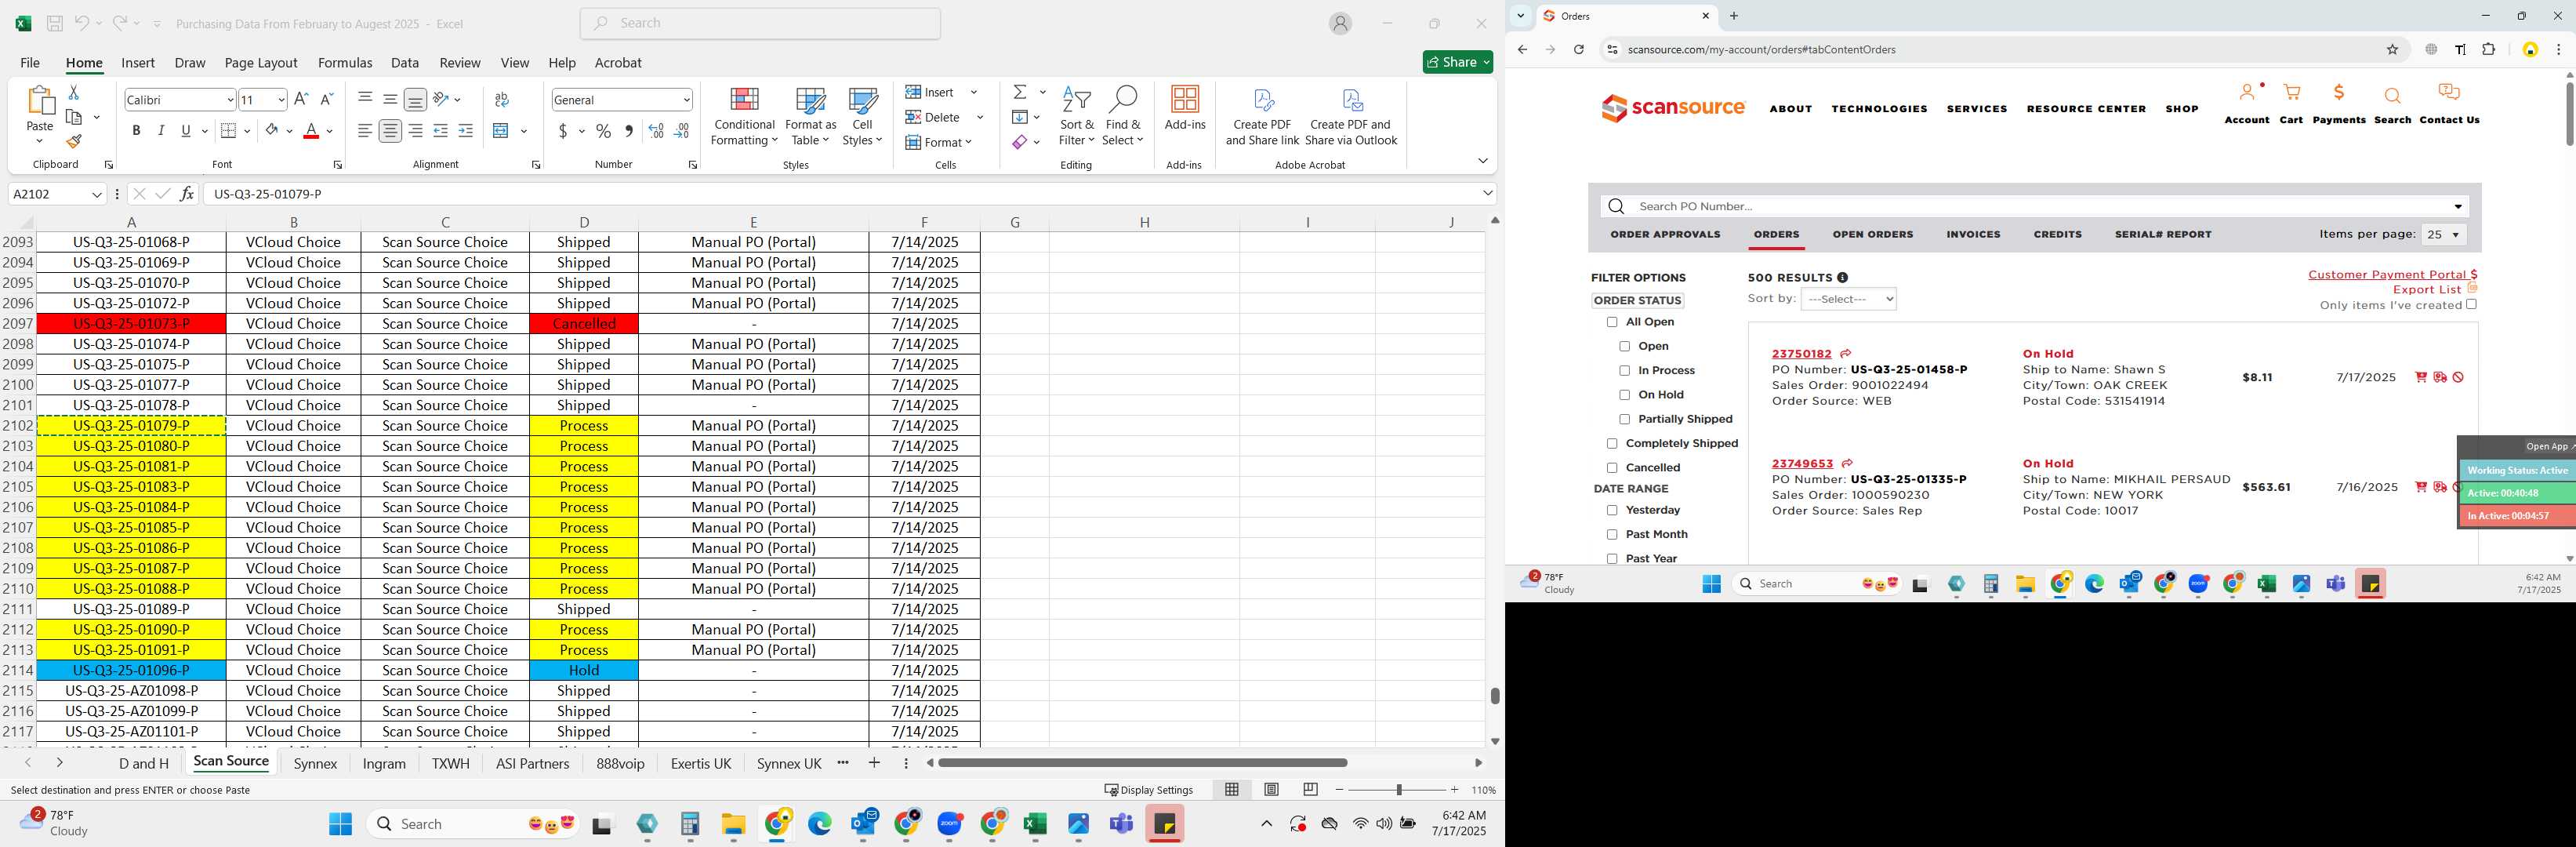Apply Underline formatting in Excel
The height and width of the screenshot is (847, 2576).
coord(185,131)
